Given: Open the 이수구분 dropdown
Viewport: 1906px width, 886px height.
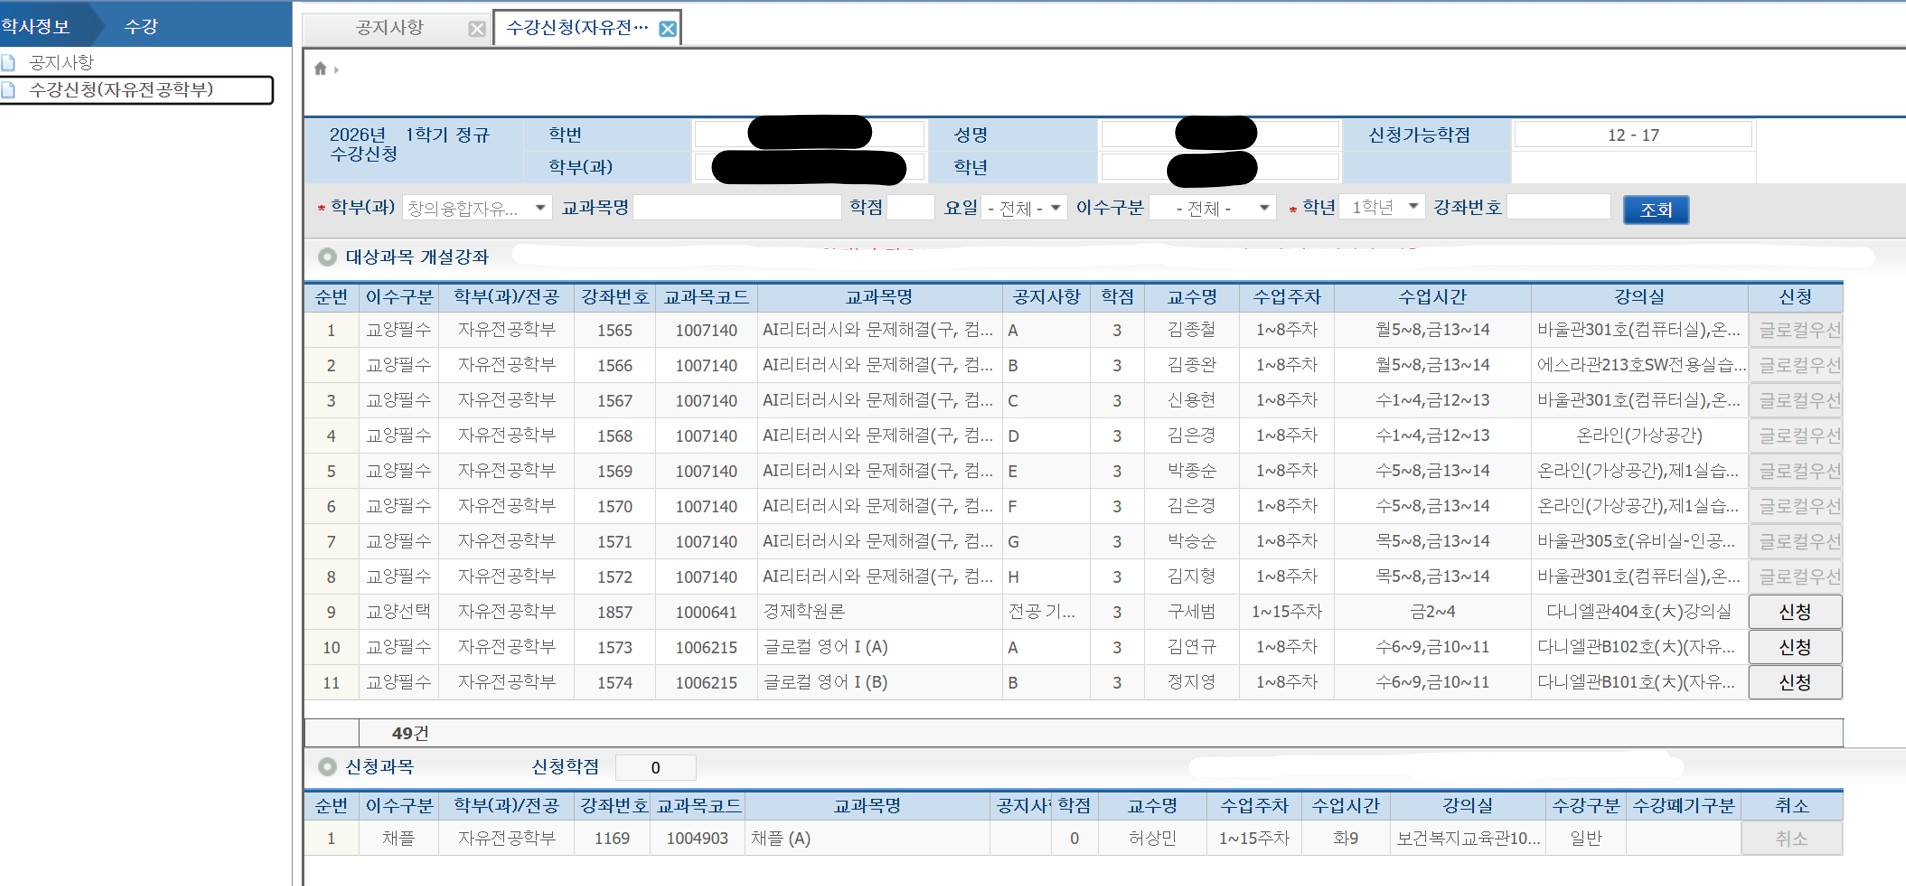Looking at the screenshot, I should tap(1212, 208).
